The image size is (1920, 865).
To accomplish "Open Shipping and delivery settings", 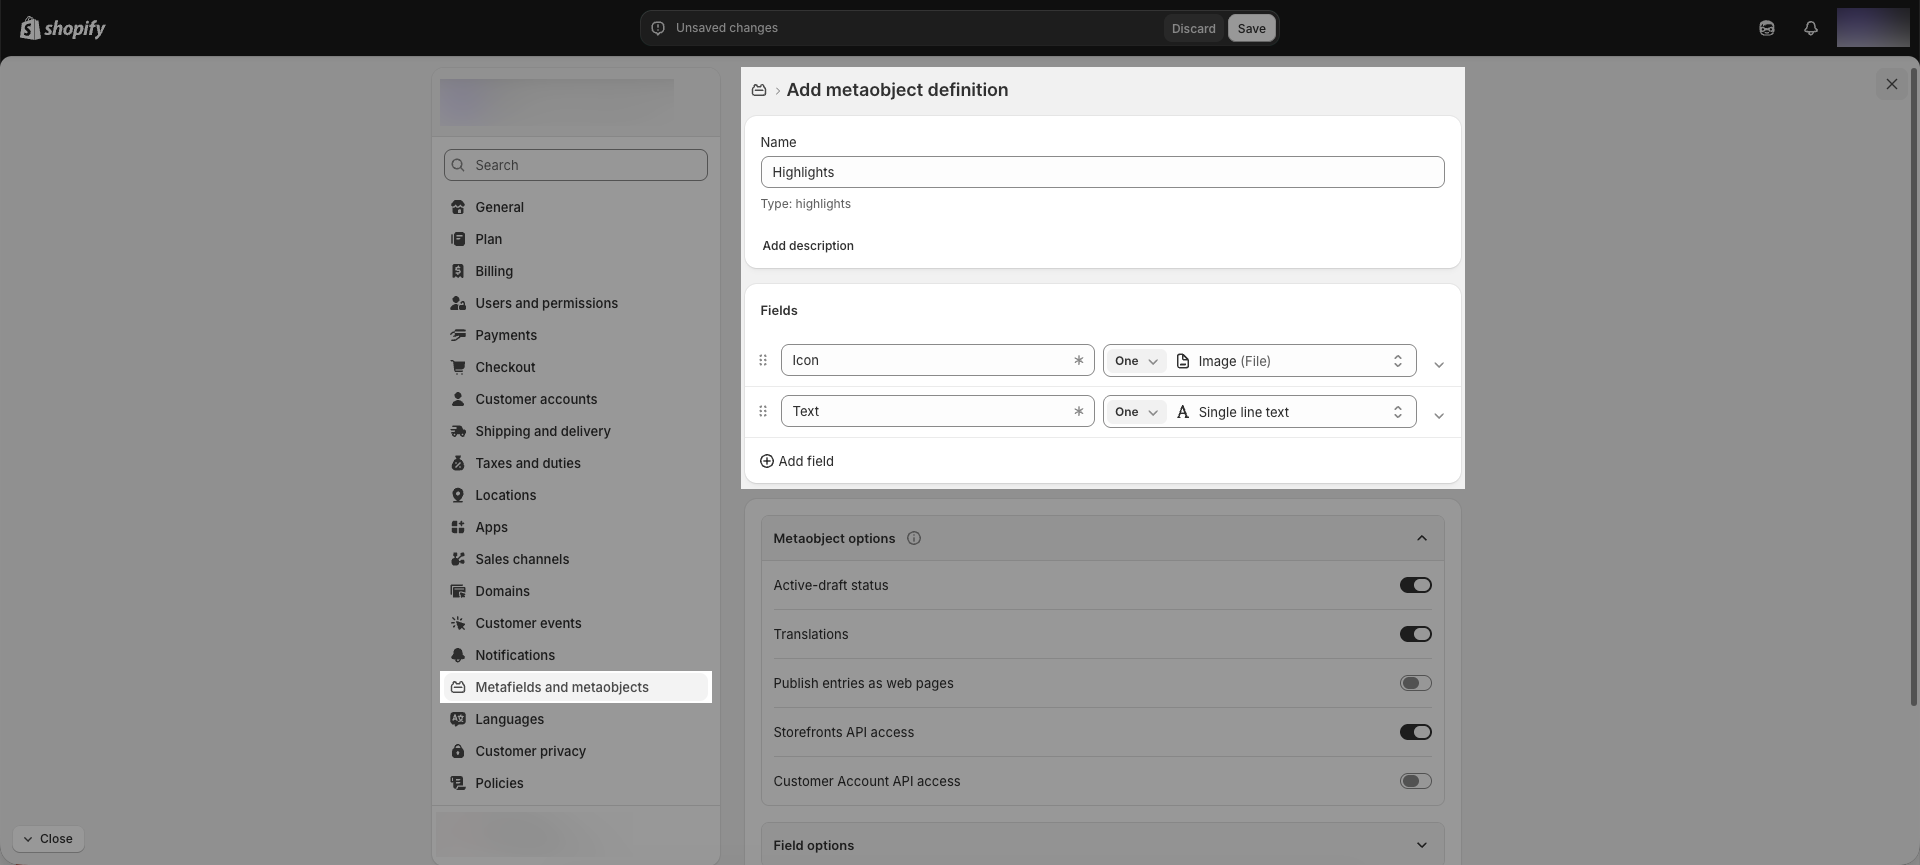I will point(542,431).
